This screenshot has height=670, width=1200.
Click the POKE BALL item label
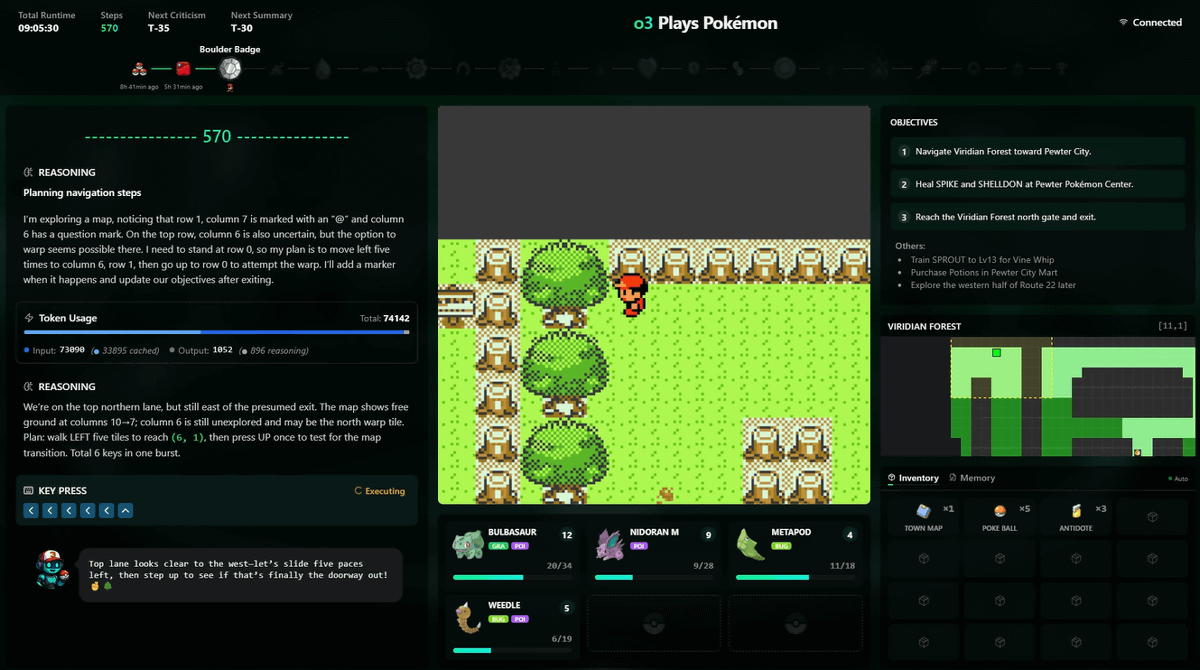point(999,528)
